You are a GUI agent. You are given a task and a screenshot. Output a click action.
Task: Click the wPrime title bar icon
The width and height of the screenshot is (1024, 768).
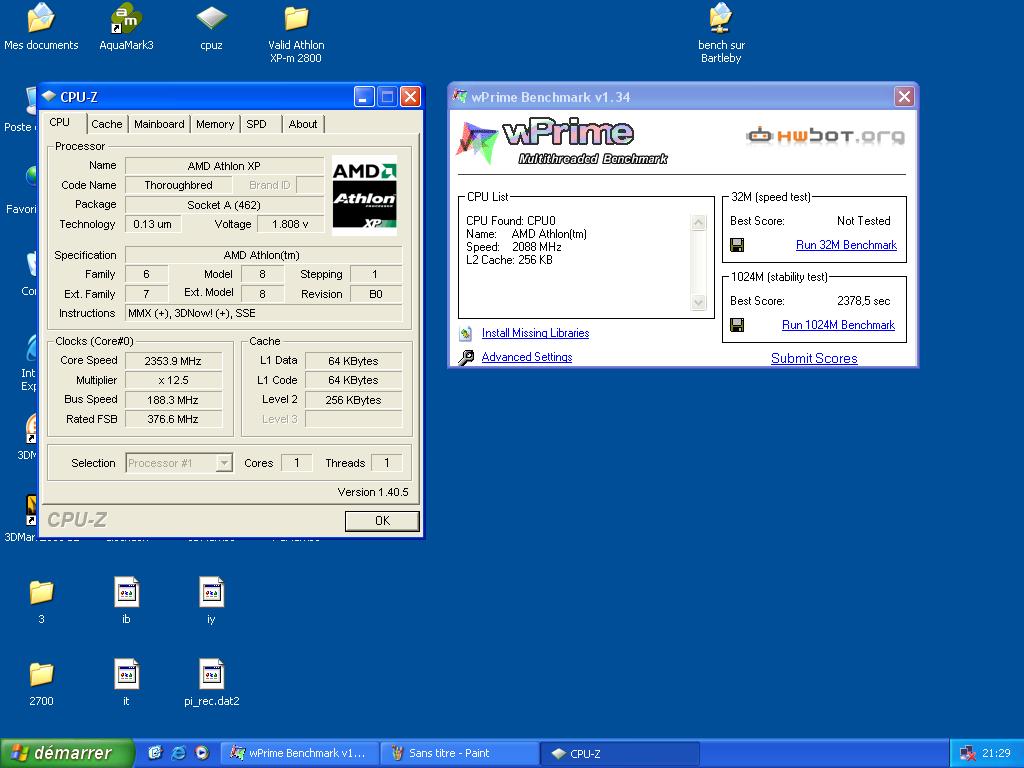460,97
